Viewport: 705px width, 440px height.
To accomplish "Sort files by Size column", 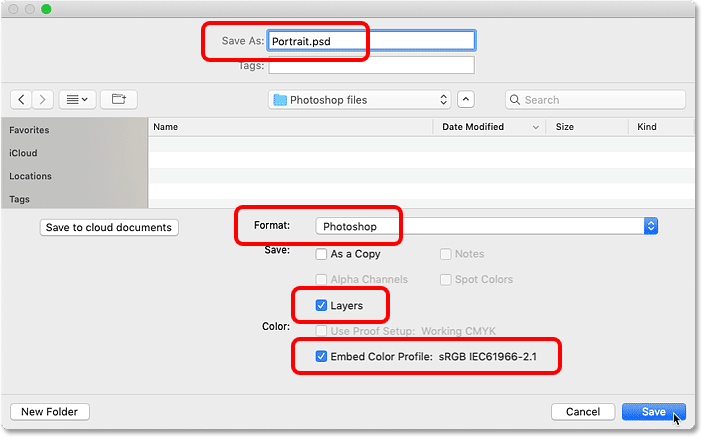I will coord(586,127).
